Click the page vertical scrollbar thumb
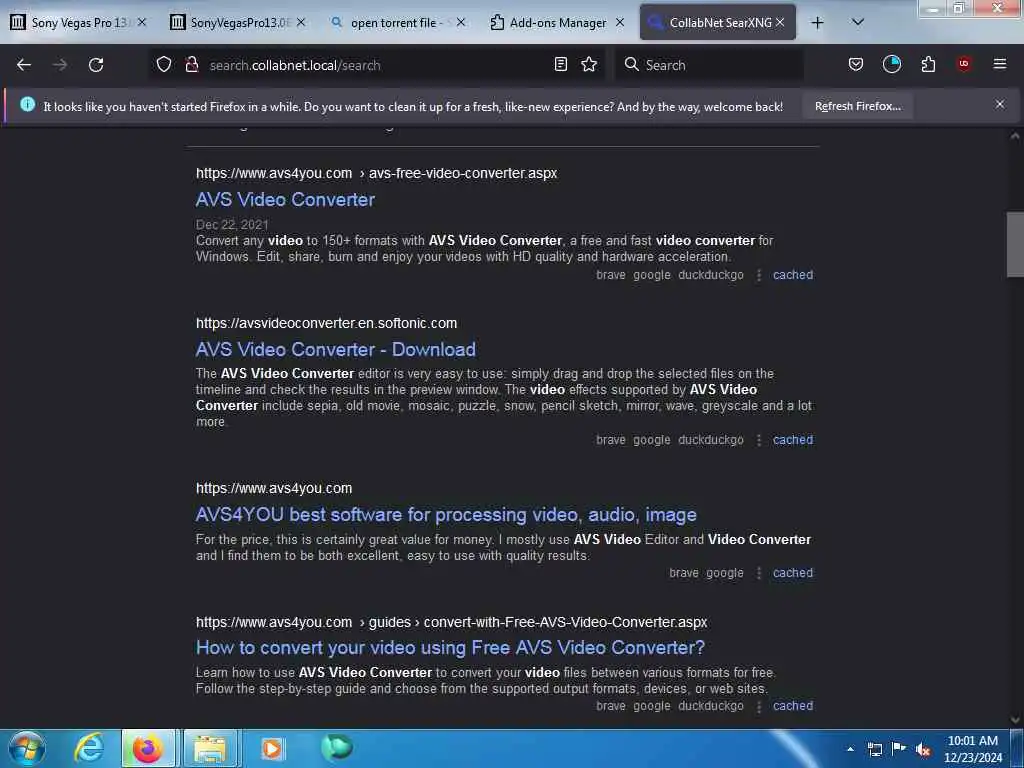The width and height of the screenshot is (1024, 768). pos(1015,244)
